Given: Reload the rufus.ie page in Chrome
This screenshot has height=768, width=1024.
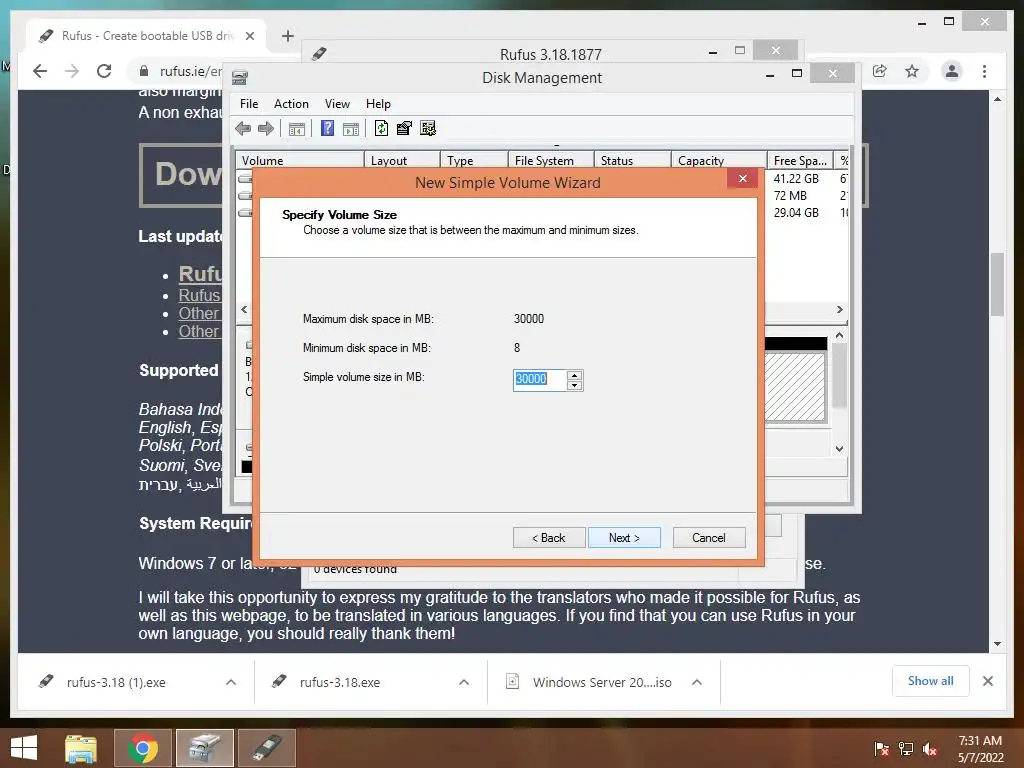Looking at the screenshot, I should point(104,71).
